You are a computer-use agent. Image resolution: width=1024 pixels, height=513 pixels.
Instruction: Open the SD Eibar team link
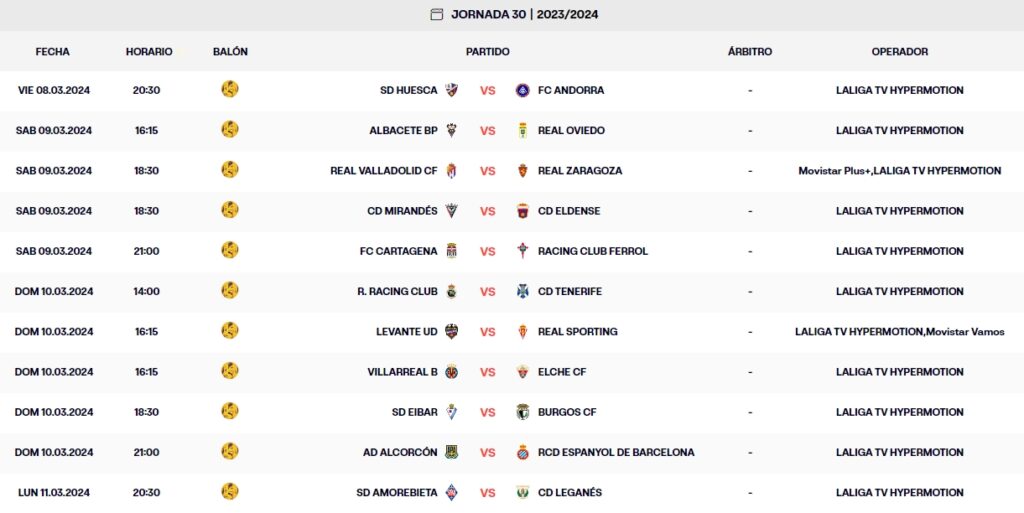pos(414,412)
